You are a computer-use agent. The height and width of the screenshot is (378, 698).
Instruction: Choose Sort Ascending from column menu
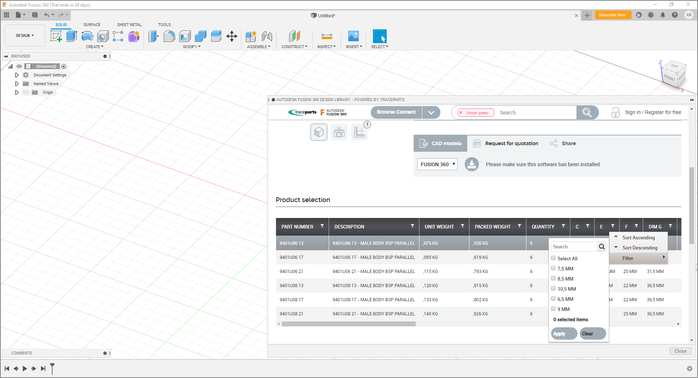(x=638, y=238)
